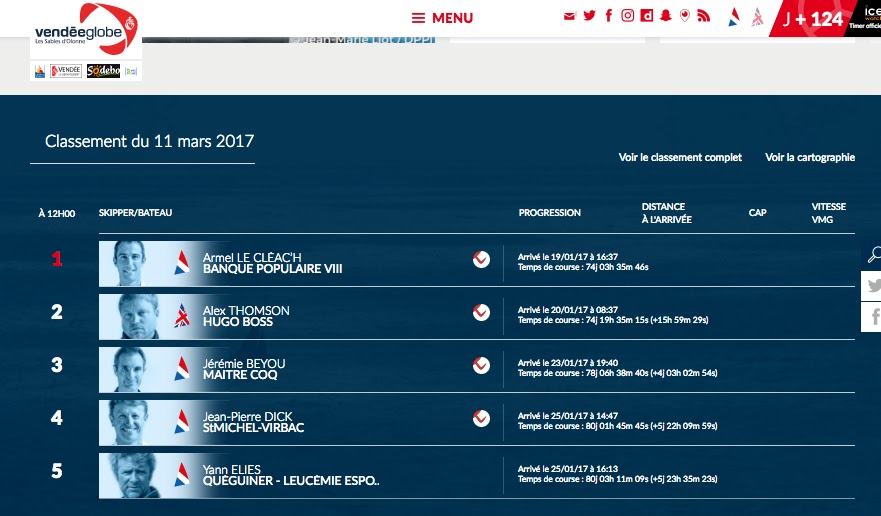Click the CAP column header
The image size is (881, 516).
pos(757,212)
